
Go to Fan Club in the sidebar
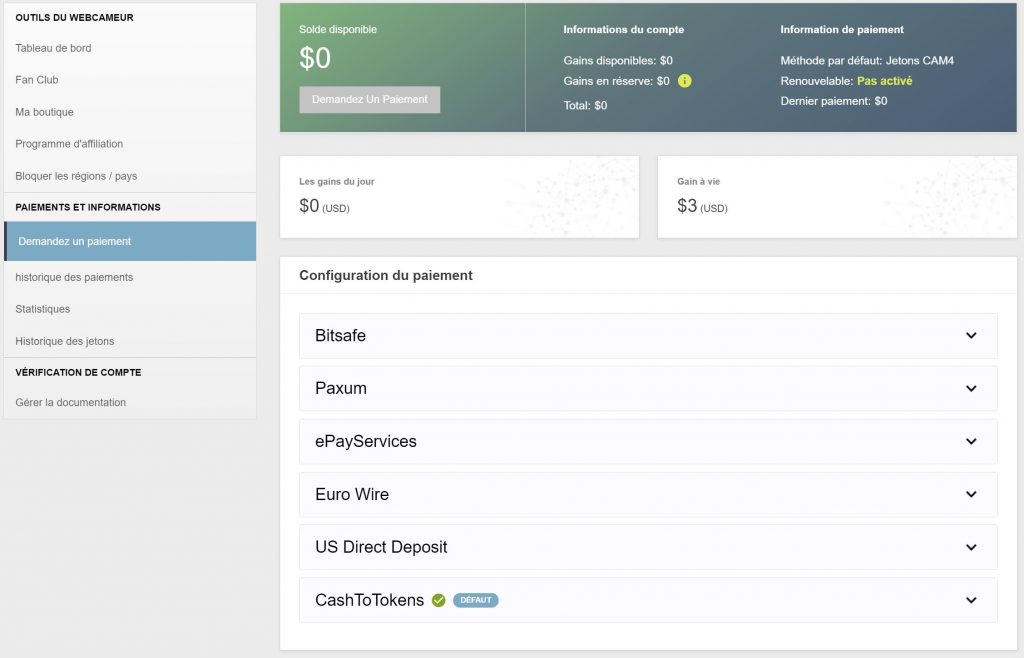37,80
